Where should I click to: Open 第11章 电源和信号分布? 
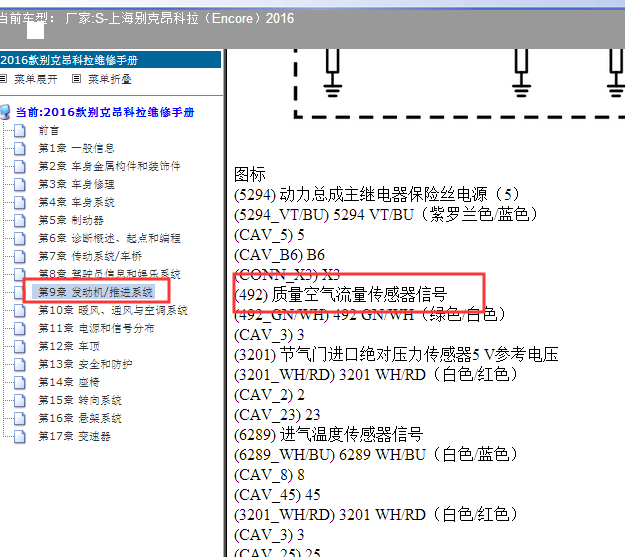pos(96,328)
